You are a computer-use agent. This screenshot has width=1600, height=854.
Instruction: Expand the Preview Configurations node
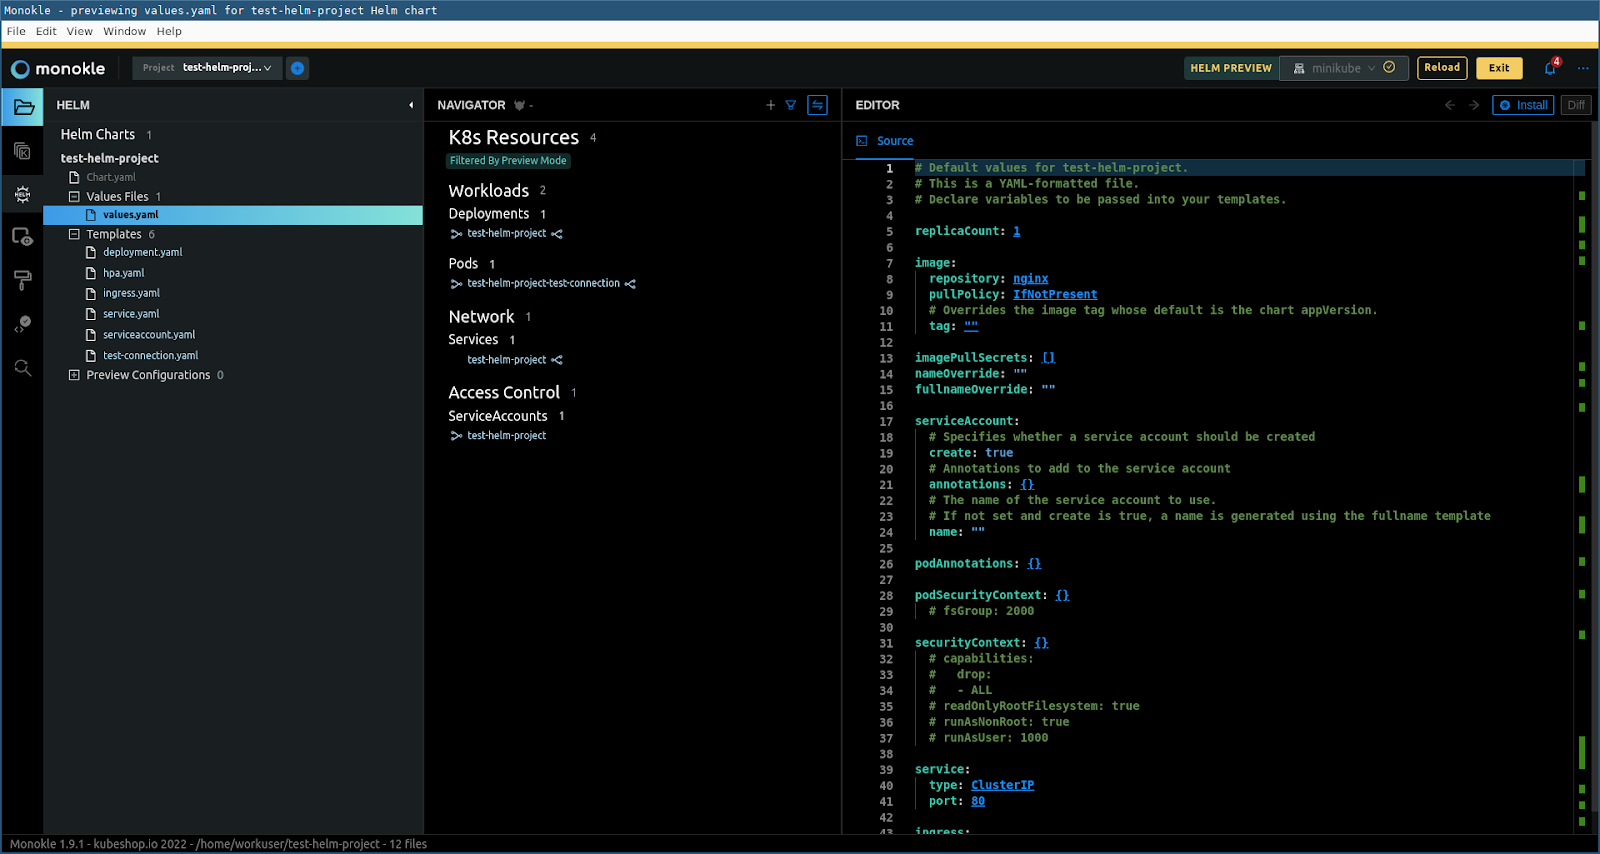click(x=74, y=375)
